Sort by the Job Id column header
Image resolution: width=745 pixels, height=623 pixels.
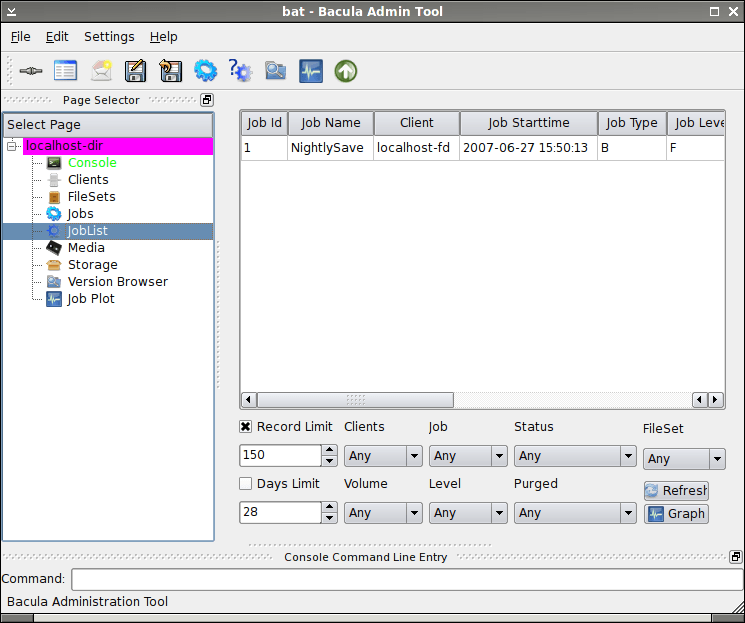click(x=264, y=123)
